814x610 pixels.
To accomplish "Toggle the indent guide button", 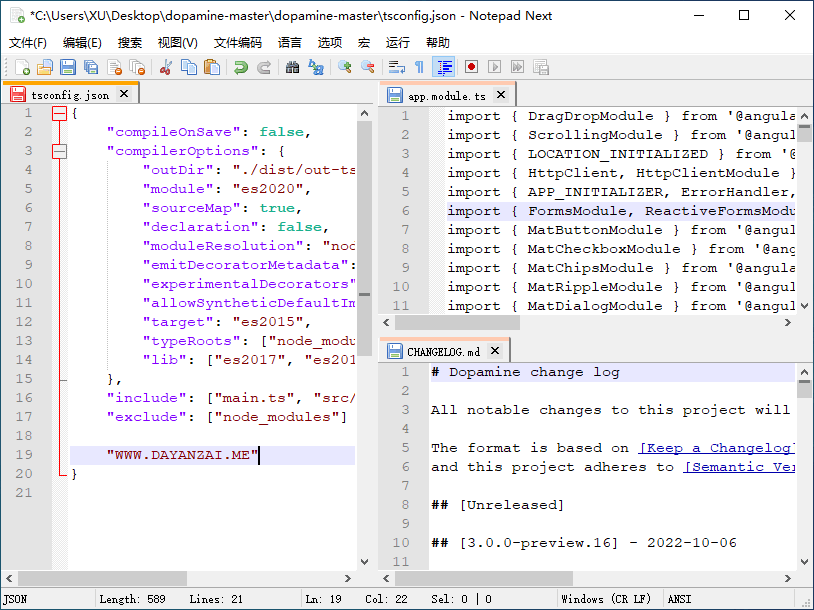I will pos(444,67).
